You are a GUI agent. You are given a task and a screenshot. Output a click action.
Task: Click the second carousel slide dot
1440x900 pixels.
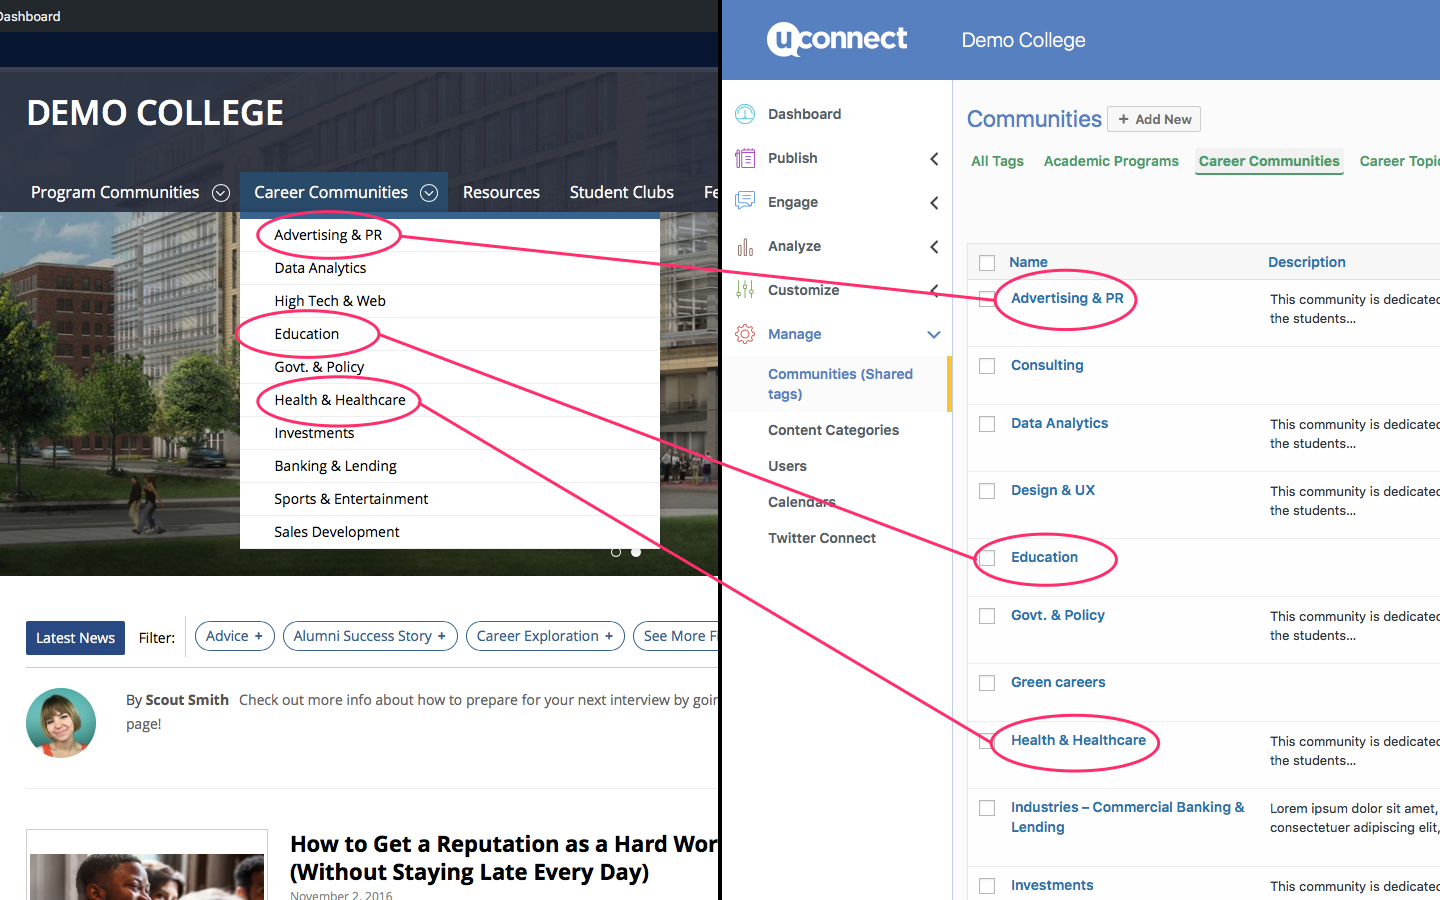click(636, 552)
